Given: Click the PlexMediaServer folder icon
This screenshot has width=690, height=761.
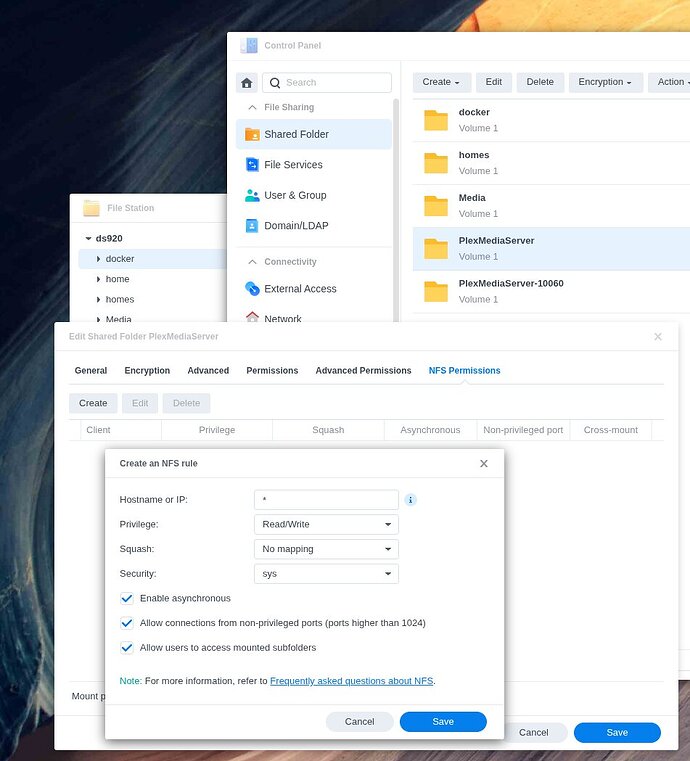Looking at the screenshot, I should 436,248.
